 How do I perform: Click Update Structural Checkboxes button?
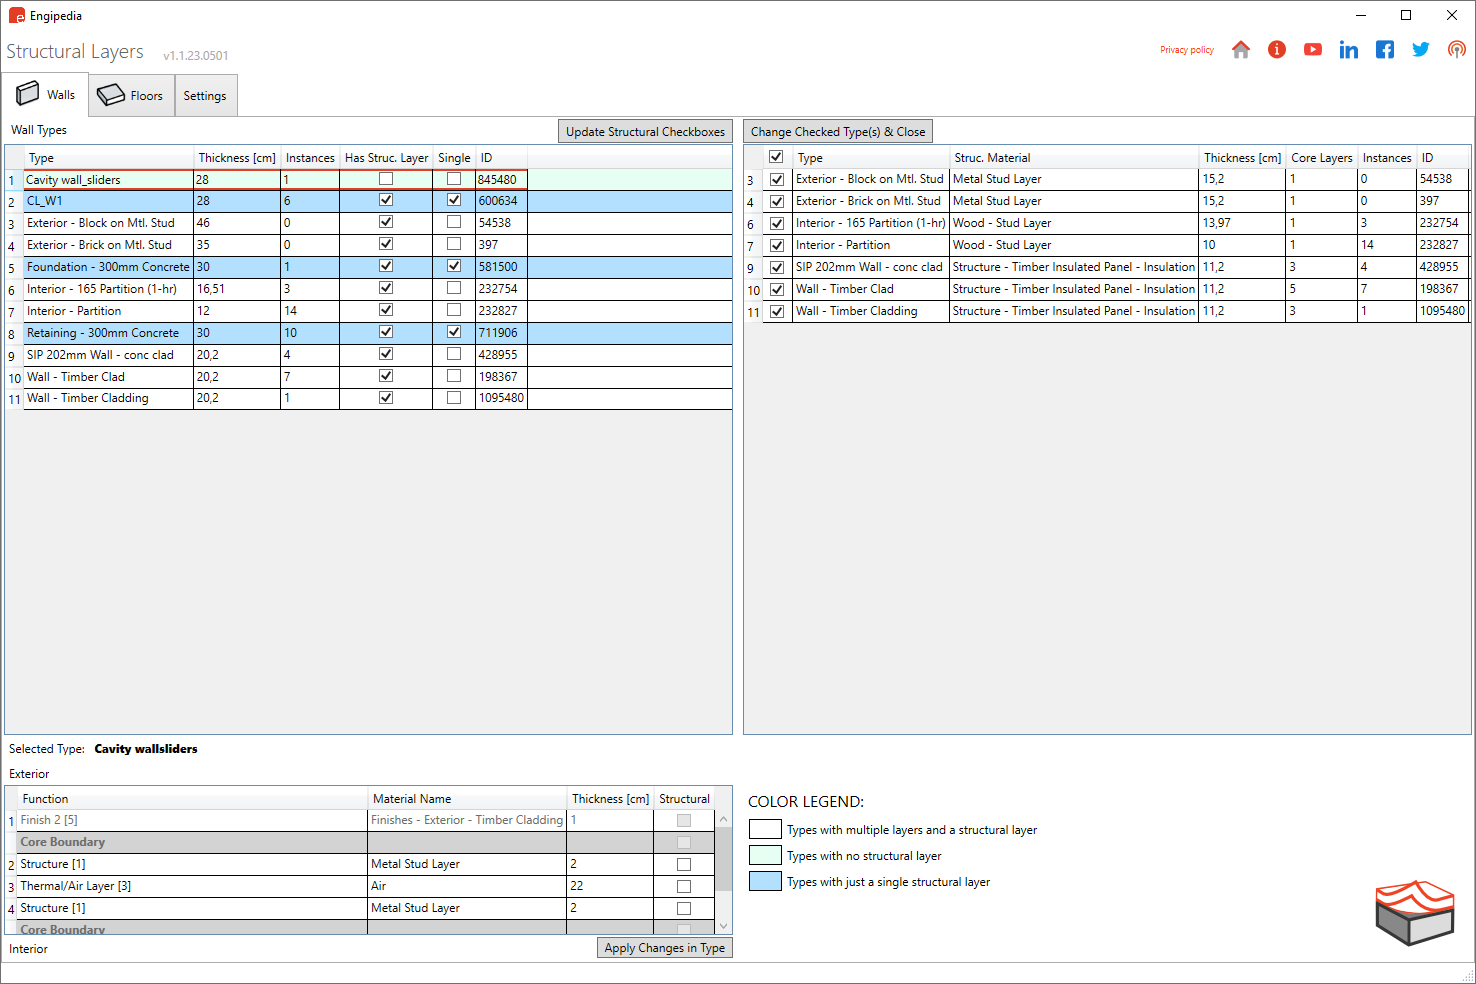click(x=645, y=131)
